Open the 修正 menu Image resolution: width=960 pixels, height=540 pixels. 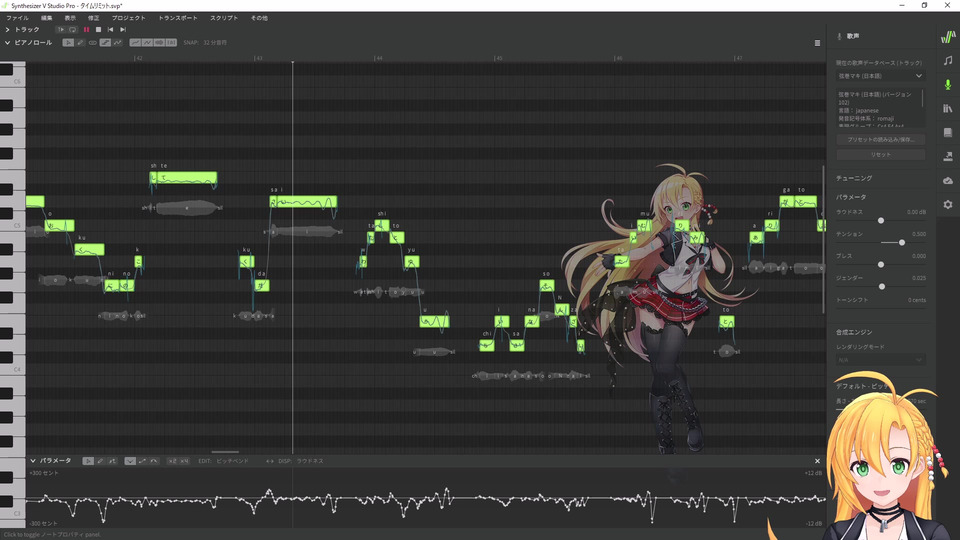pos(94,18)
